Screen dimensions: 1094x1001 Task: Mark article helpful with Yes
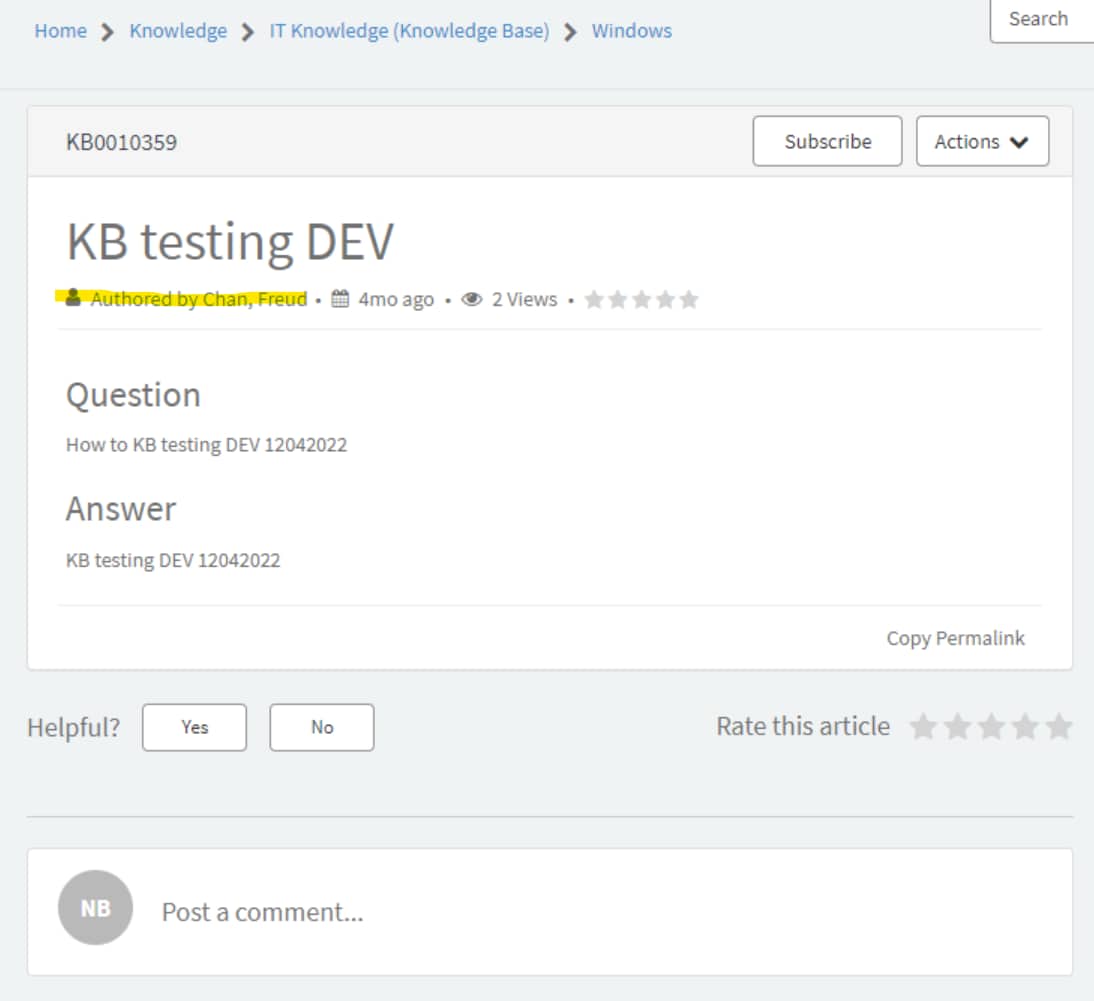click(195, 728)
